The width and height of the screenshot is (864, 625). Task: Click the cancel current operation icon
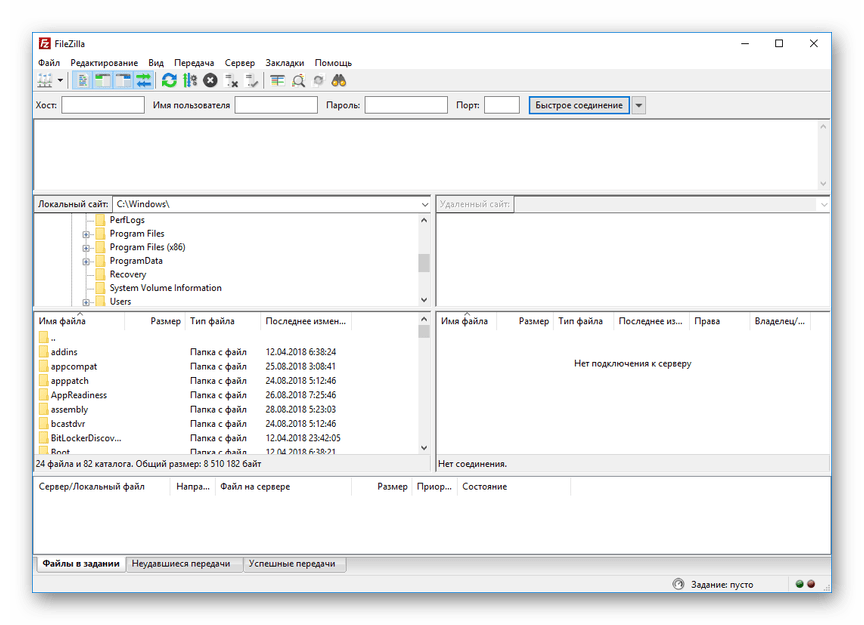(x=210, y=81)
